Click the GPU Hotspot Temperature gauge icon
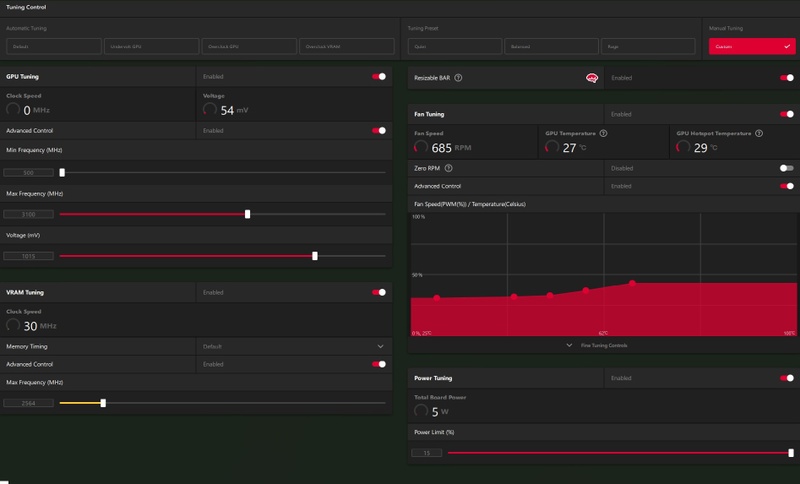800x484 pixels. tap(683, 147)
